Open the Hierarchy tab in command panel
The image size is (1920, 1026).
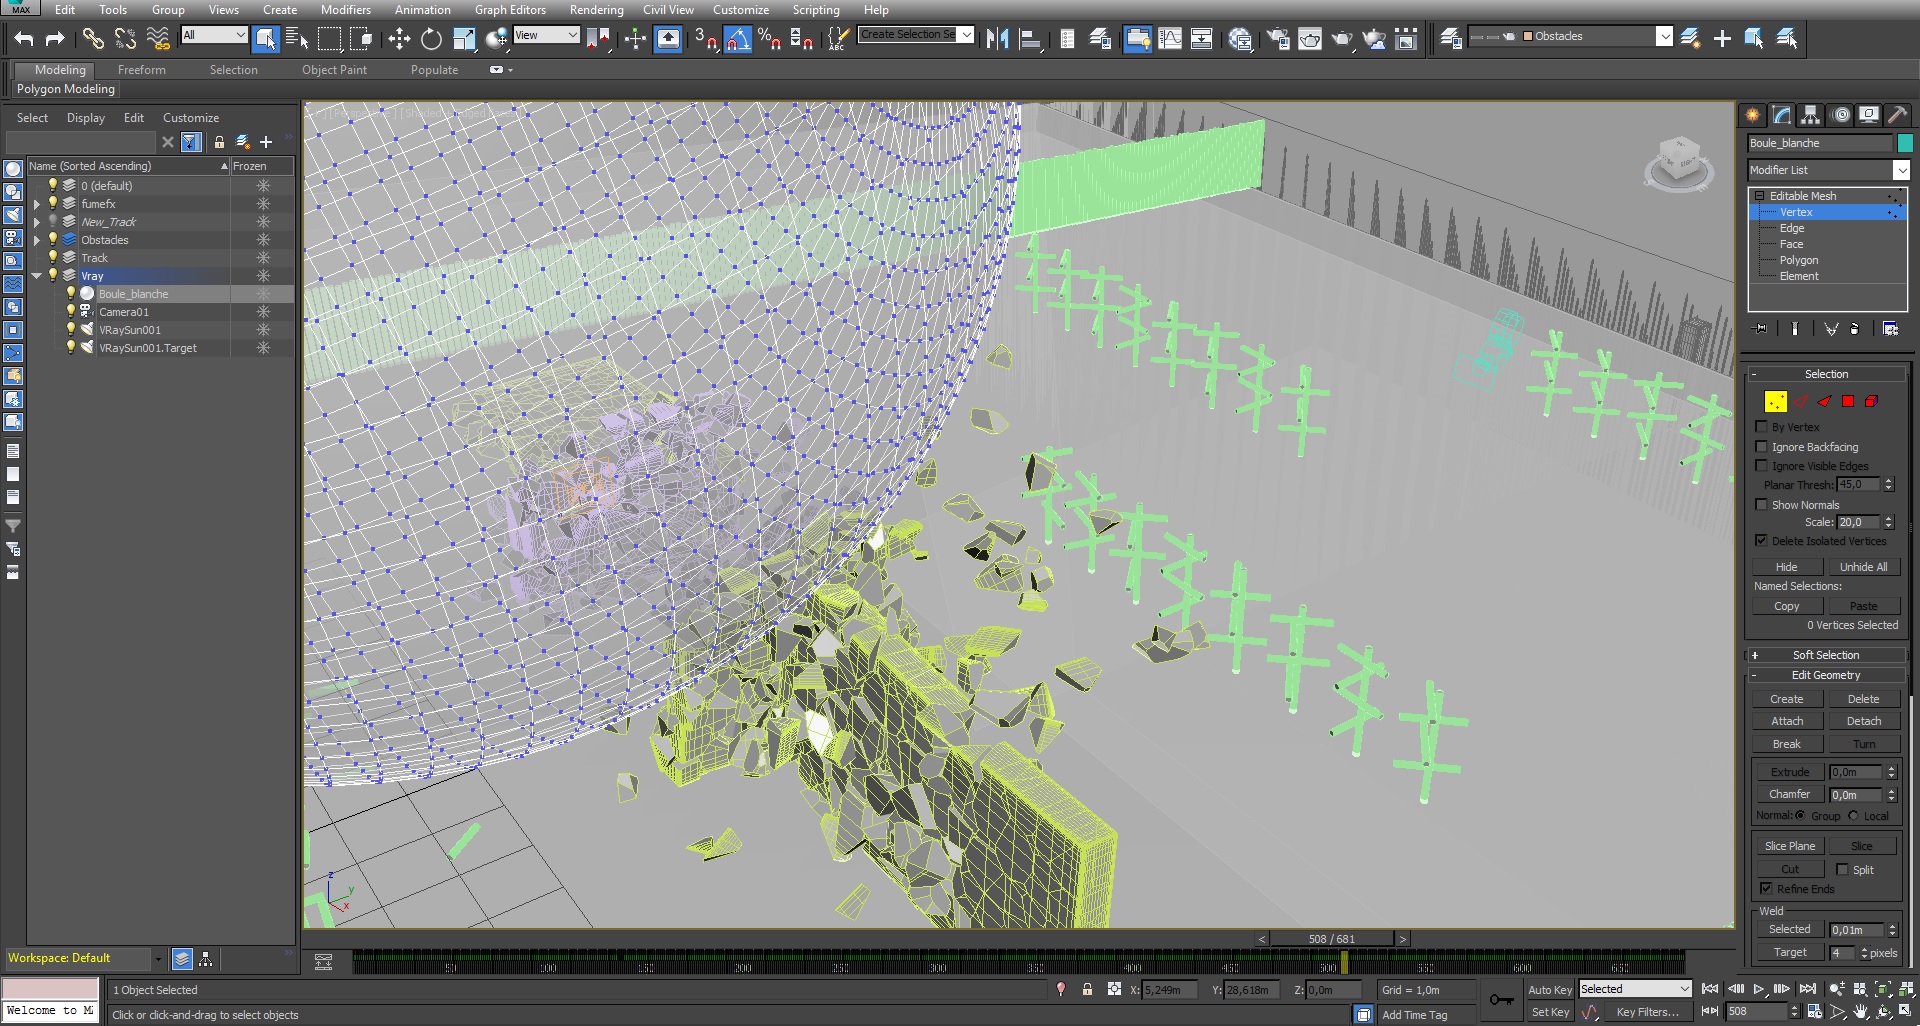pyautogui.click(x=1810, y=115)
